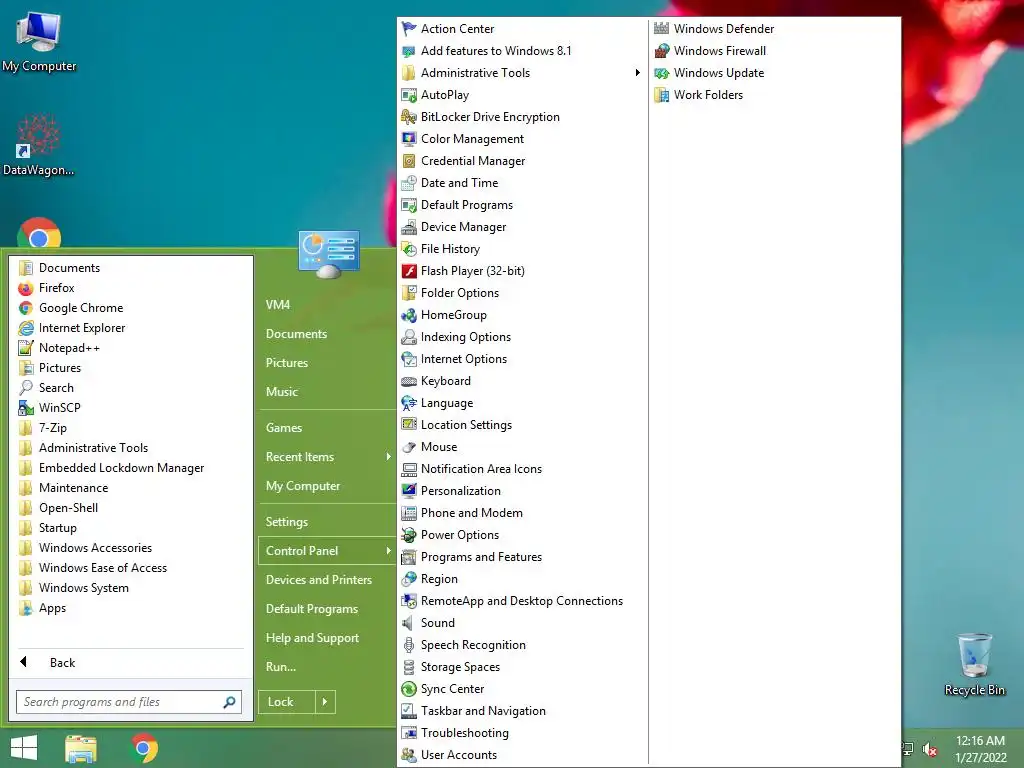Open the Credential Manager icon

tap(409, 161)
